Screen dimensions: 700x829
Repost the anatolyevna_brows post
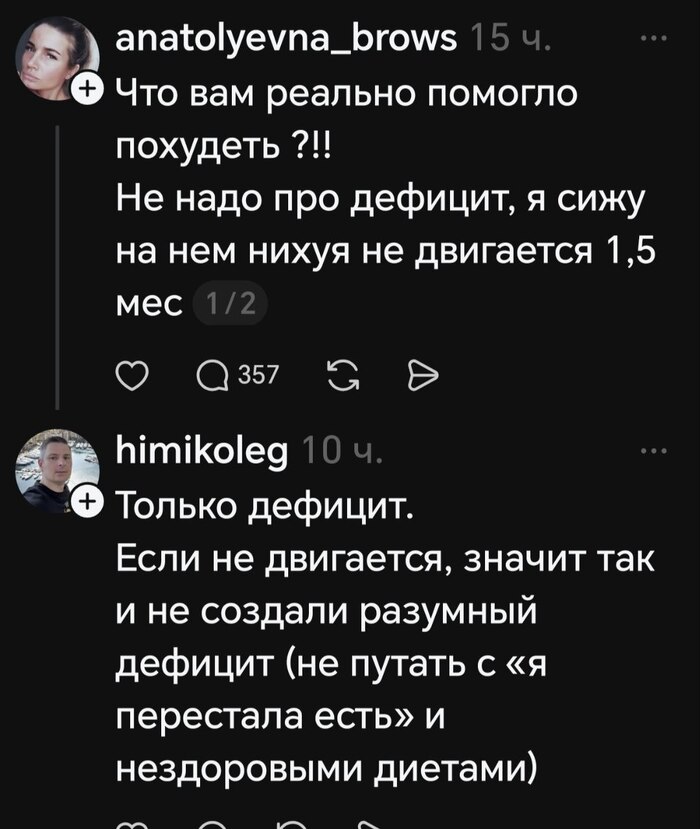click(x=341, y=374)
